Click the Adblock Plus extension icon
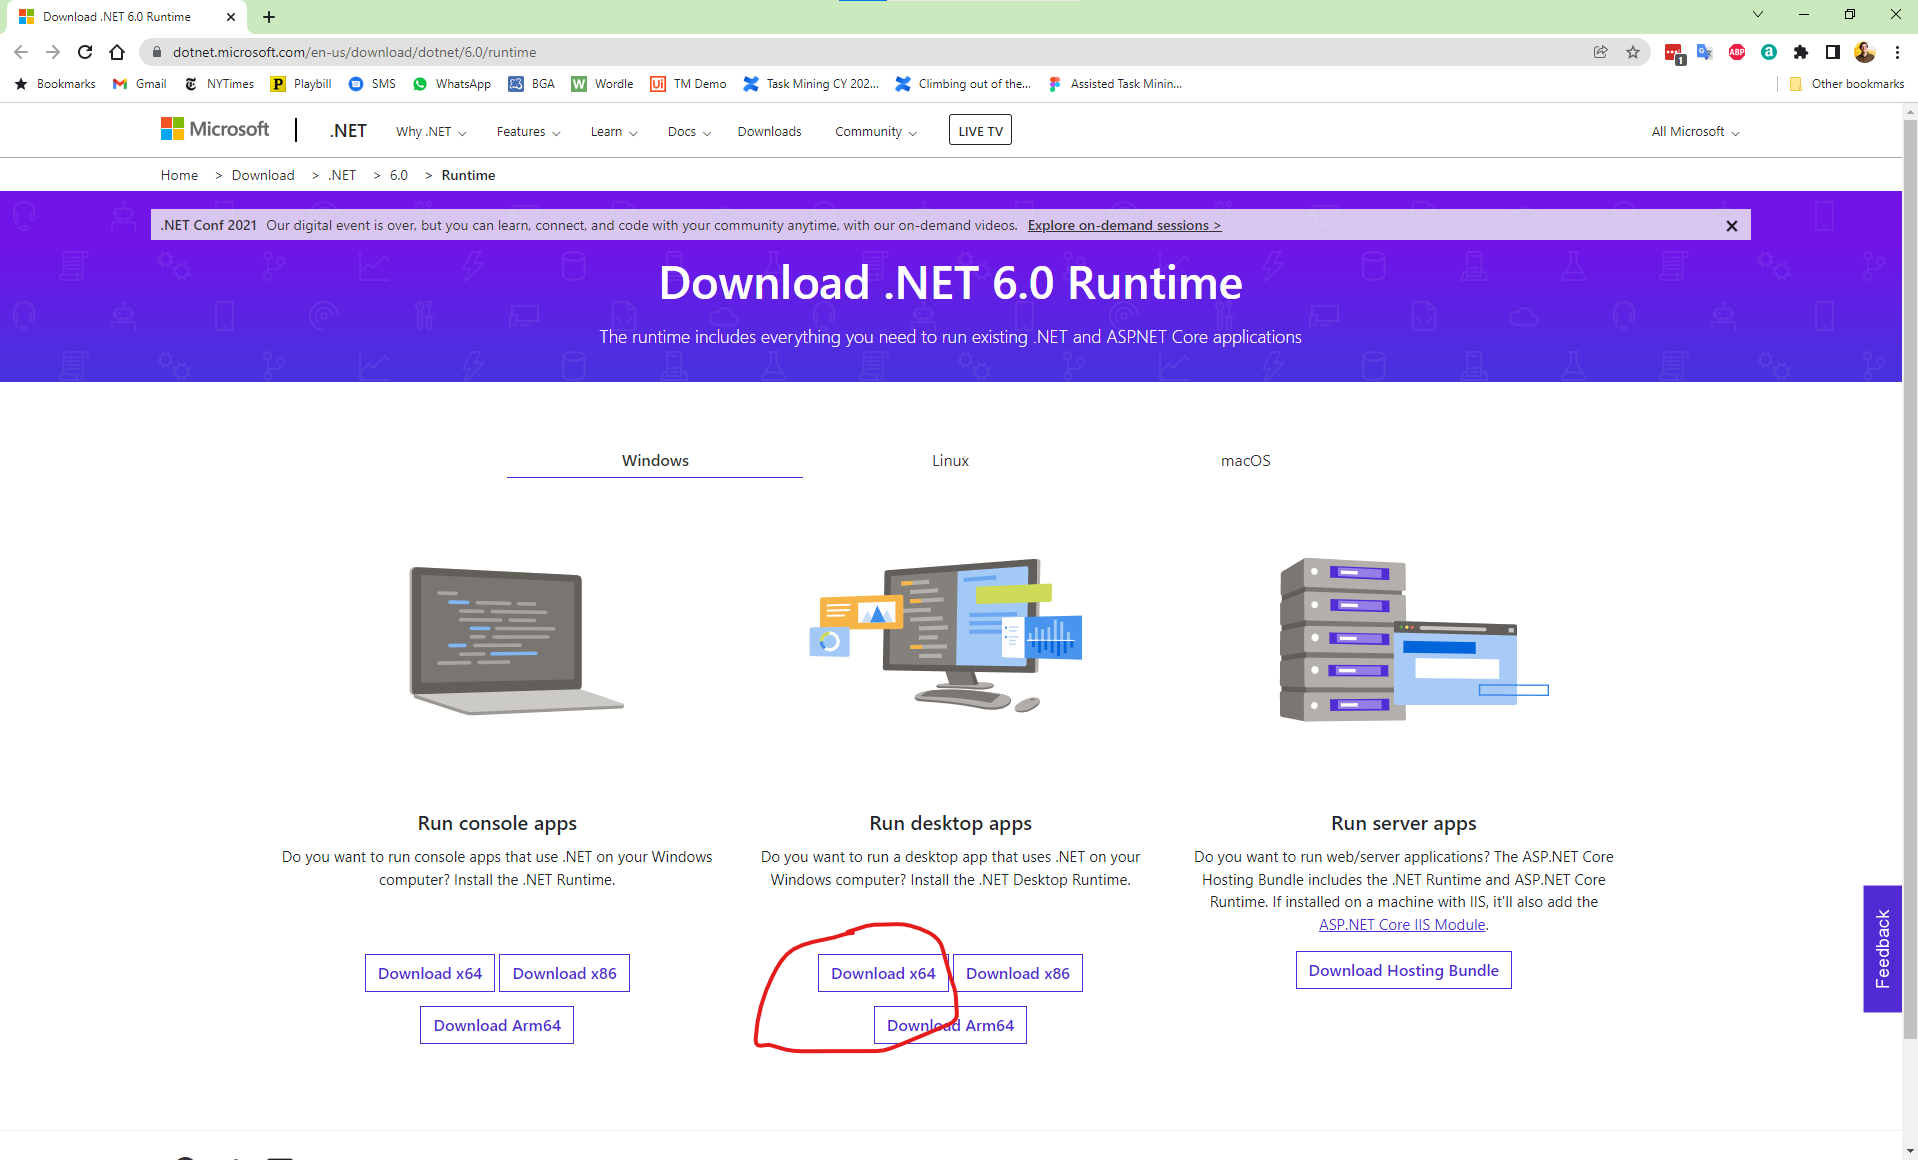Screen dimensions: 1918x1160 (x=1737, y=51)
